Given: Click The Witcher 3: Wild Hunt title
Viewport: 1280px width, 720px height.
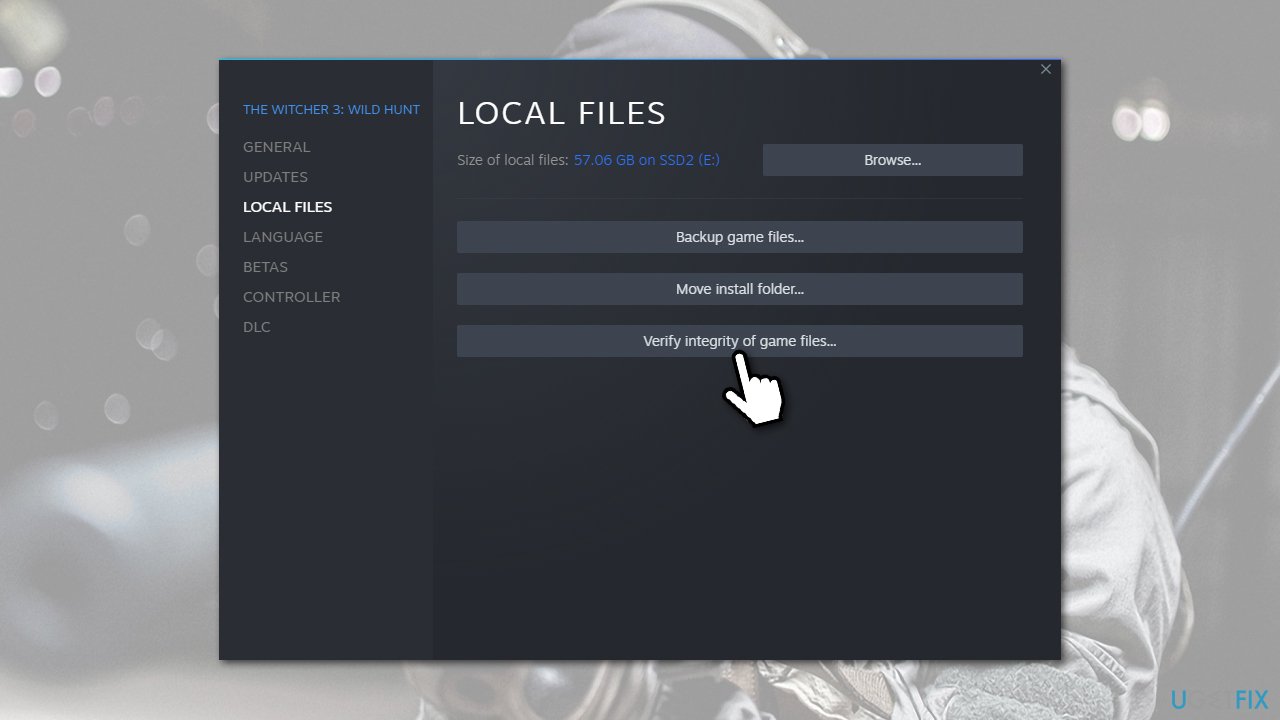Looking at the screenshot, I should [x=331, y=110].
